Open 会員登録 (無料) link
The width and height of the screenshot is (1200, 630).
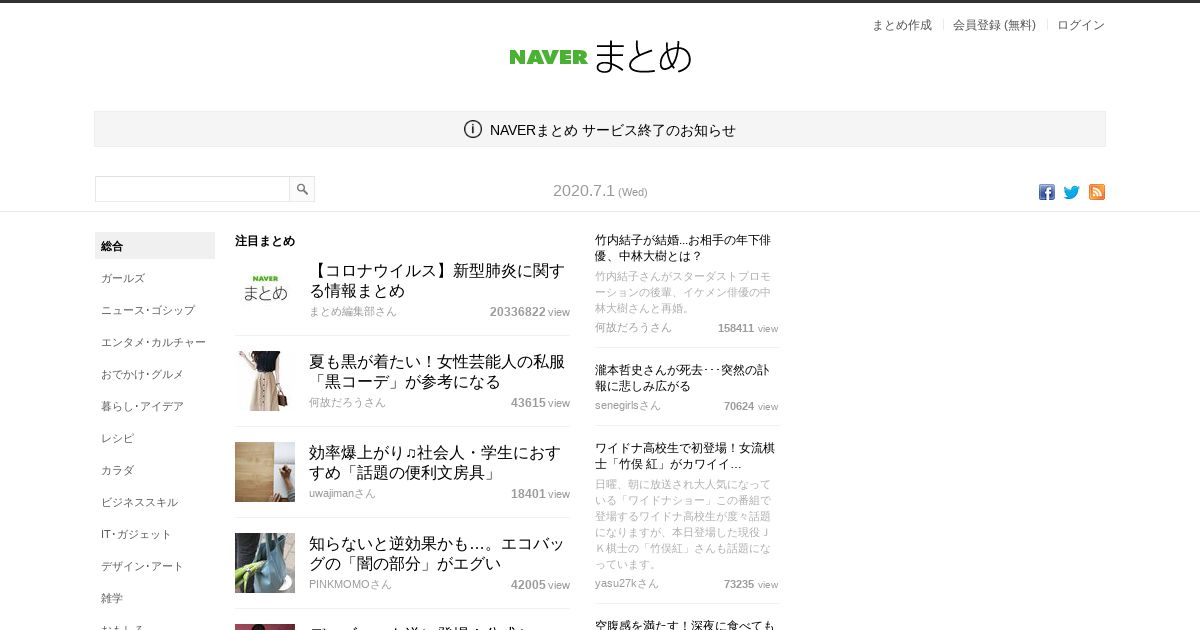point(994,25)
